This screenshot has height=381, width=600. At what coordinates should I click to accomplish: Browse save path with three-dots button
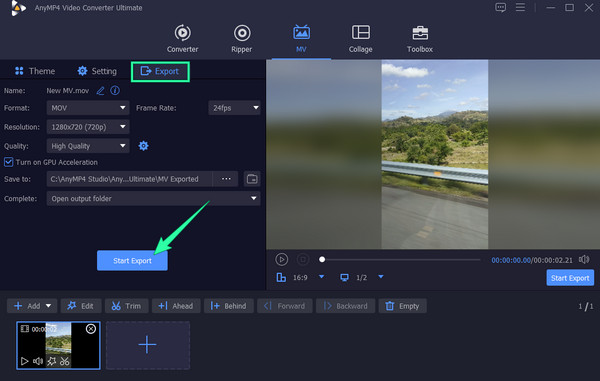pos(226,179)
